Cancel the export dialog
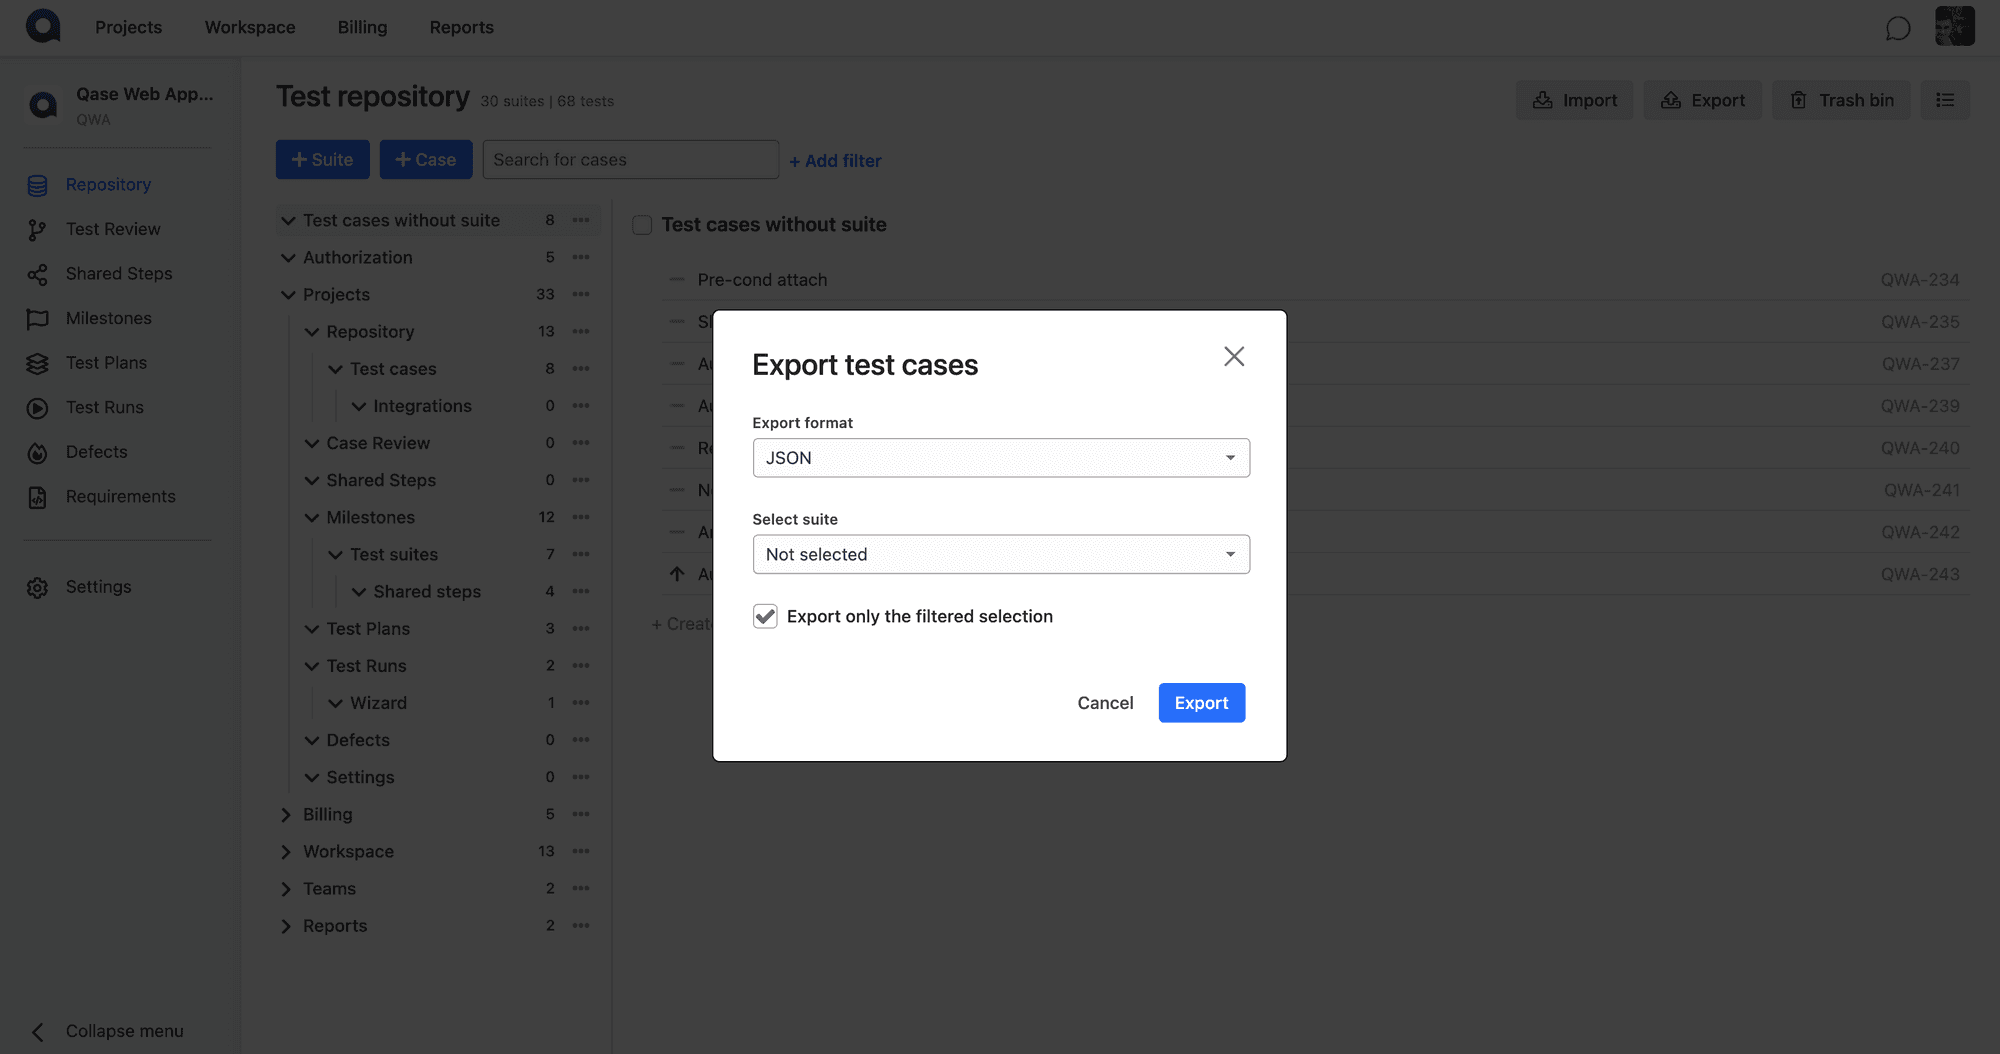Image resolution: width=2000 pixels, height=1054 pixels. [x=1105, y=703]
